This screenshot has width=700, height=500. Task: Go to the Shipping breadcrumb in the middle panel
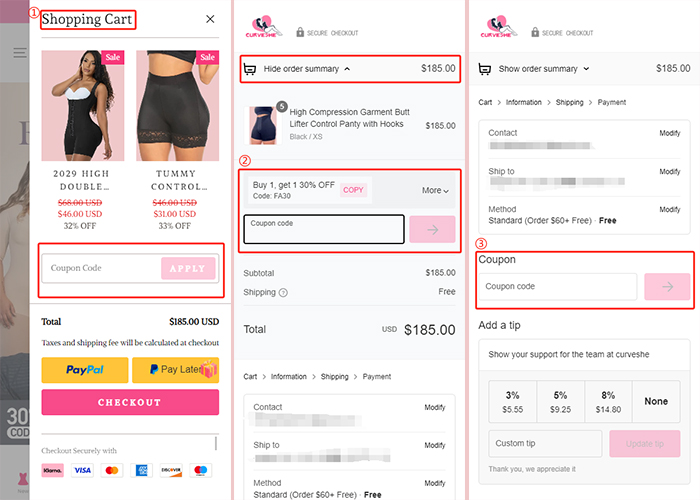(334, 376)
